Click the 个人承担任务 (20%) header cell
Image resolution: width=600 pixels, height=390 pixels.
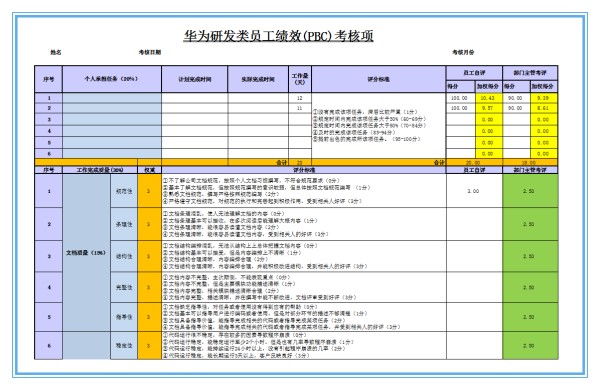112,79
